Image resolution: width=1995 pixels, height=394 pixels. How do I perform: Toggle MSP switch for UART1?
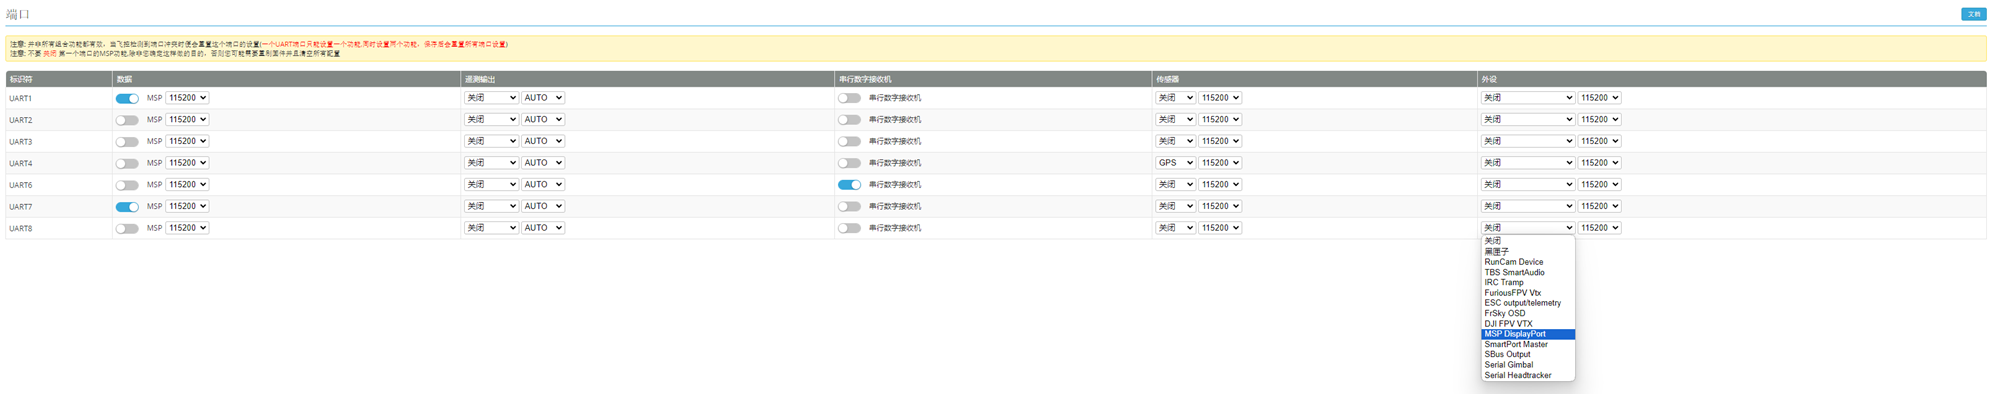tap(127, 98)
